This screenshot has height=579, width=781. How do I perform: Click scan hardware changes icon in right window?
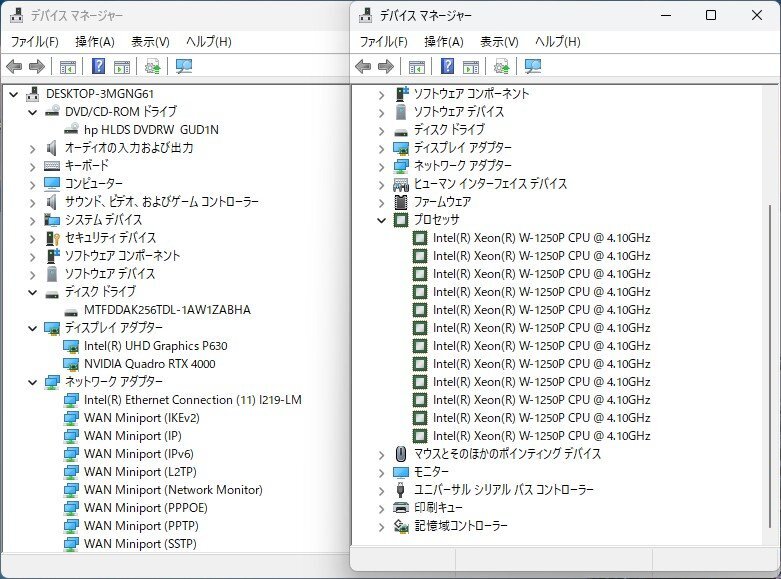[x=533, y=66]
